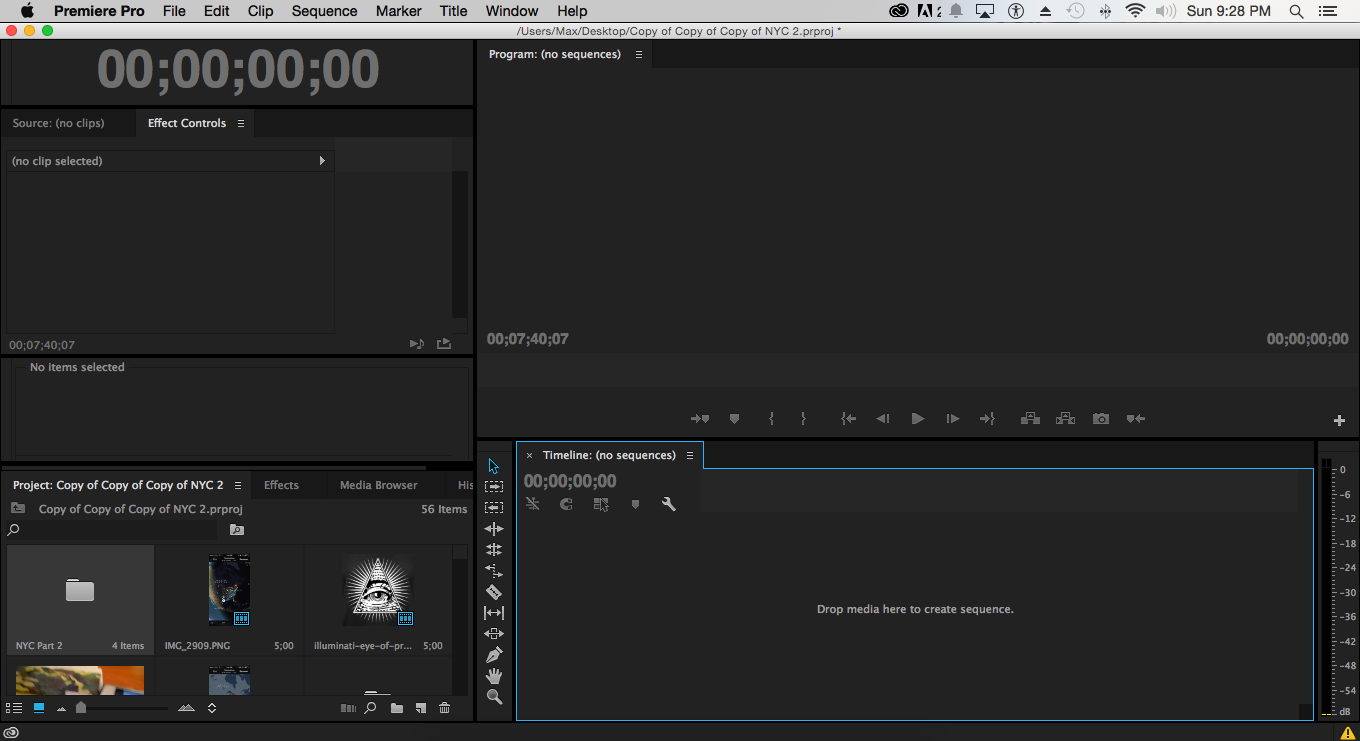The width and height of the screenshot is (1360, 741).
Task: Click the Program monitor Add Marker button
Action: click(x=734, y=419)
